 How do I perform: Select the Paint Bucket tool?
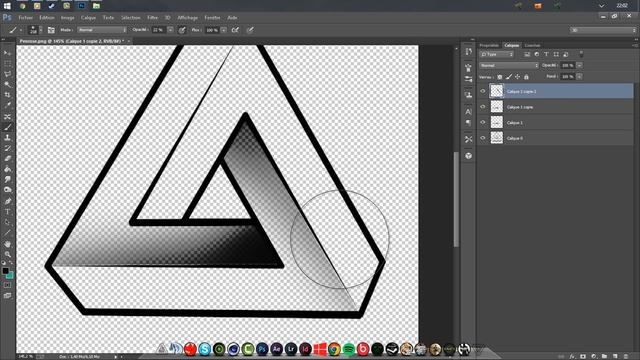click(x=7, y=169)
